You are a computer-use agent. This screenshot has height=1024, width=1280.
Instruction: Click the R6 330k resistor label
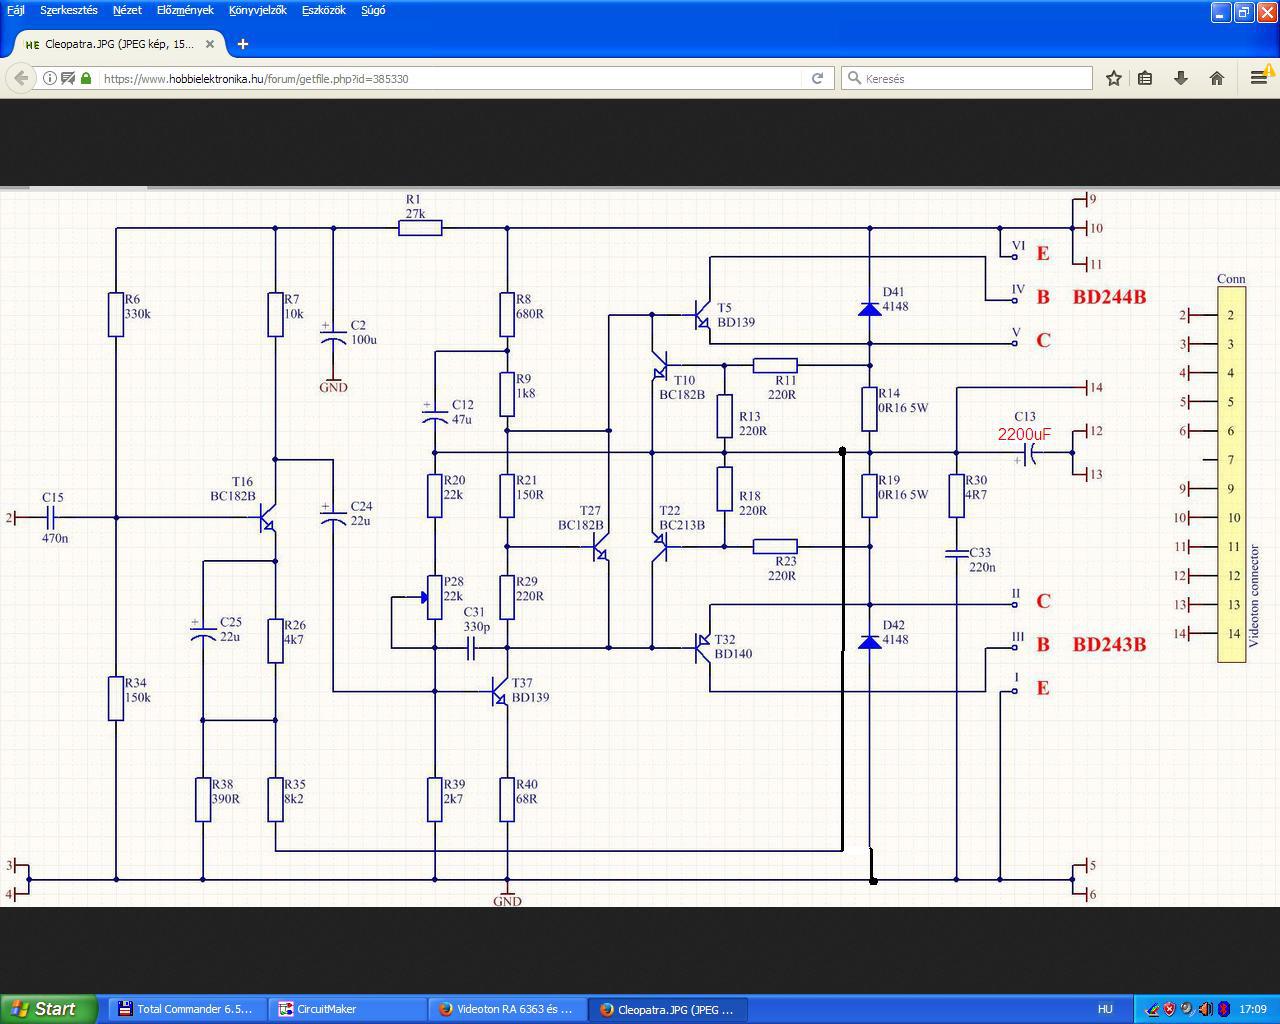click(137, 306)
